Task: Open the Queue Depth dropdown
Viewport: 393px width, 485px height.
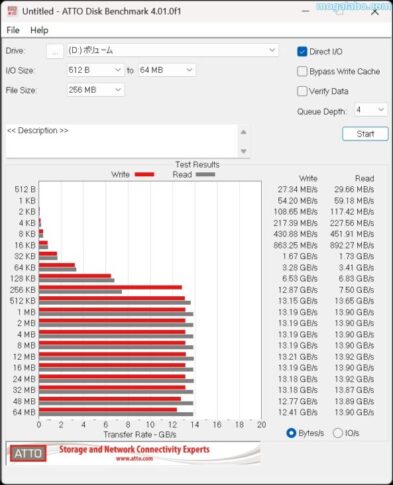Action: point(371,110)
